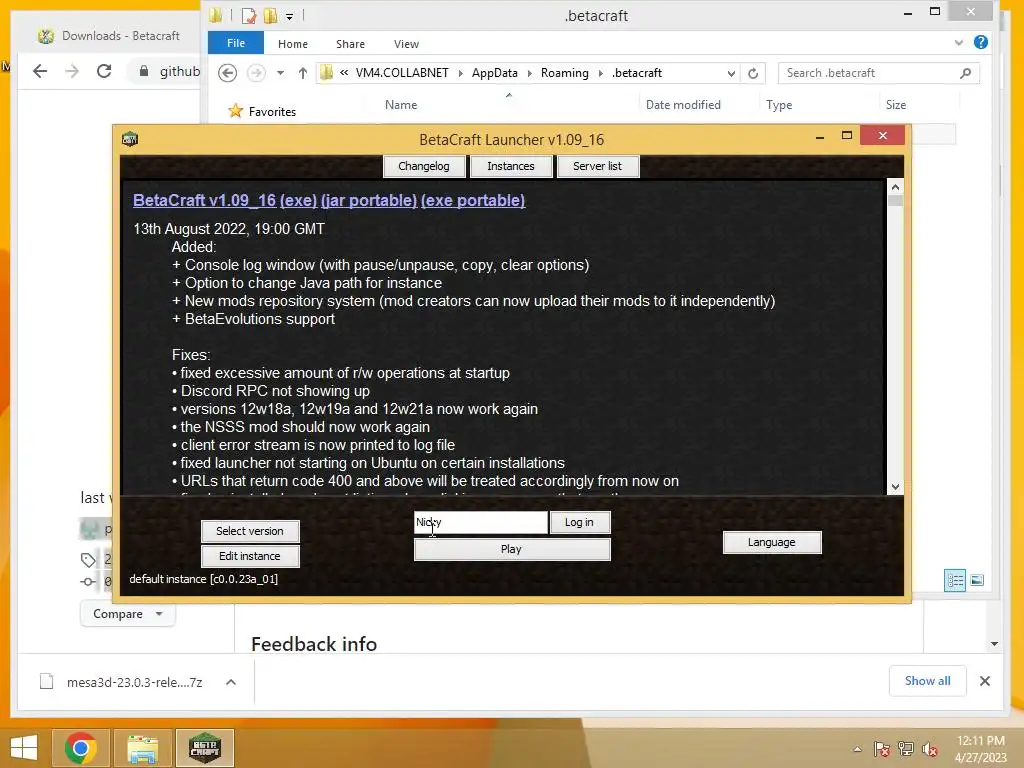Click the Edit instance button

[250, 556]
